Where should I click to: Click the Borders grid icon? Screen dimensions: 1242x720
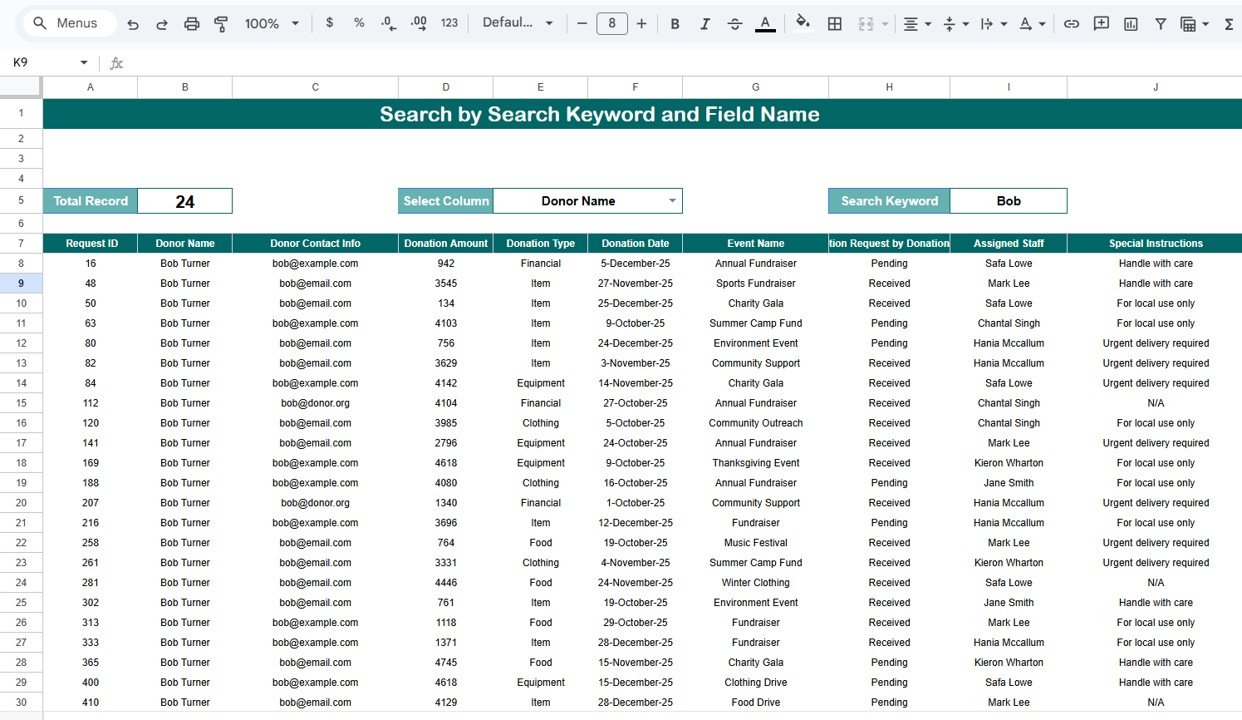coord(834,23)
